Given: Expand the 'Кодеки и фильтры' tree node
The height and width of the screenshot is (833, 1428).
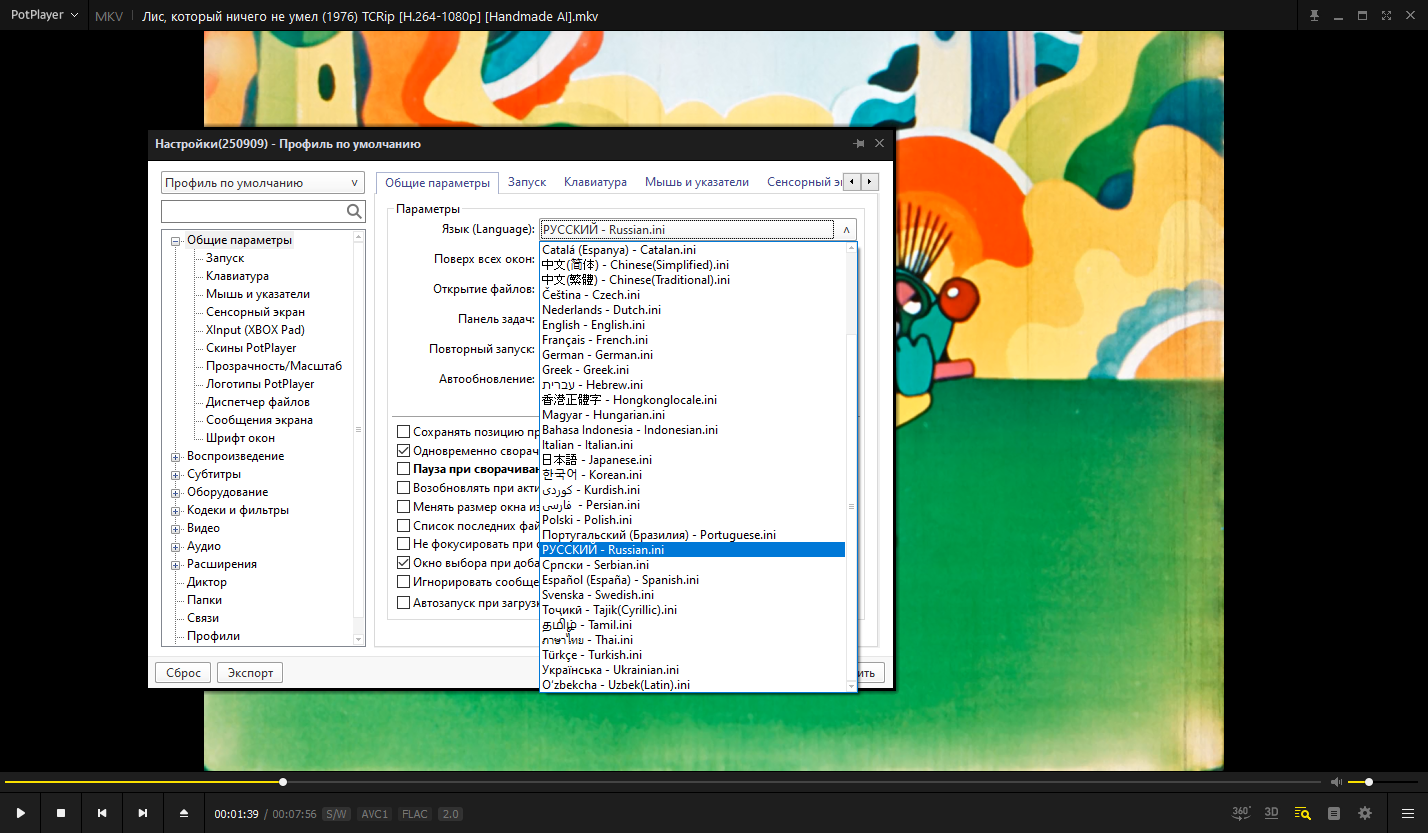Looking at the screenshot, I should [176, 511].
